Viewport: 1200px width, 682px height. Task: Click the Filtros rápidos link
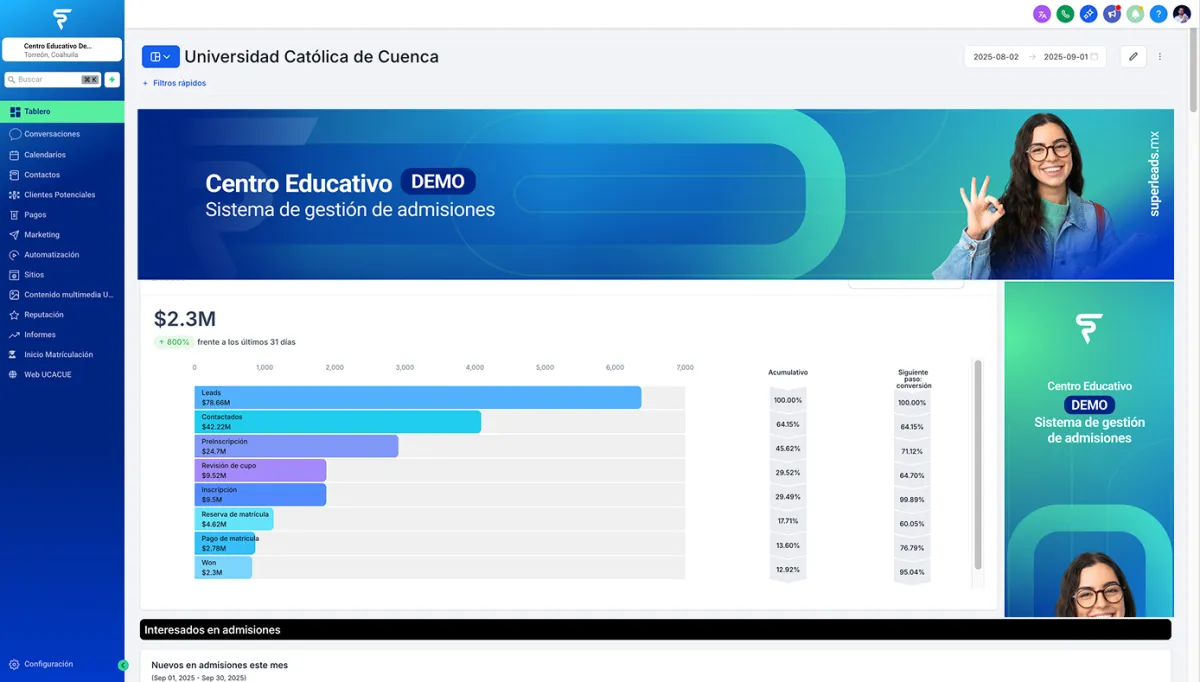175,82
